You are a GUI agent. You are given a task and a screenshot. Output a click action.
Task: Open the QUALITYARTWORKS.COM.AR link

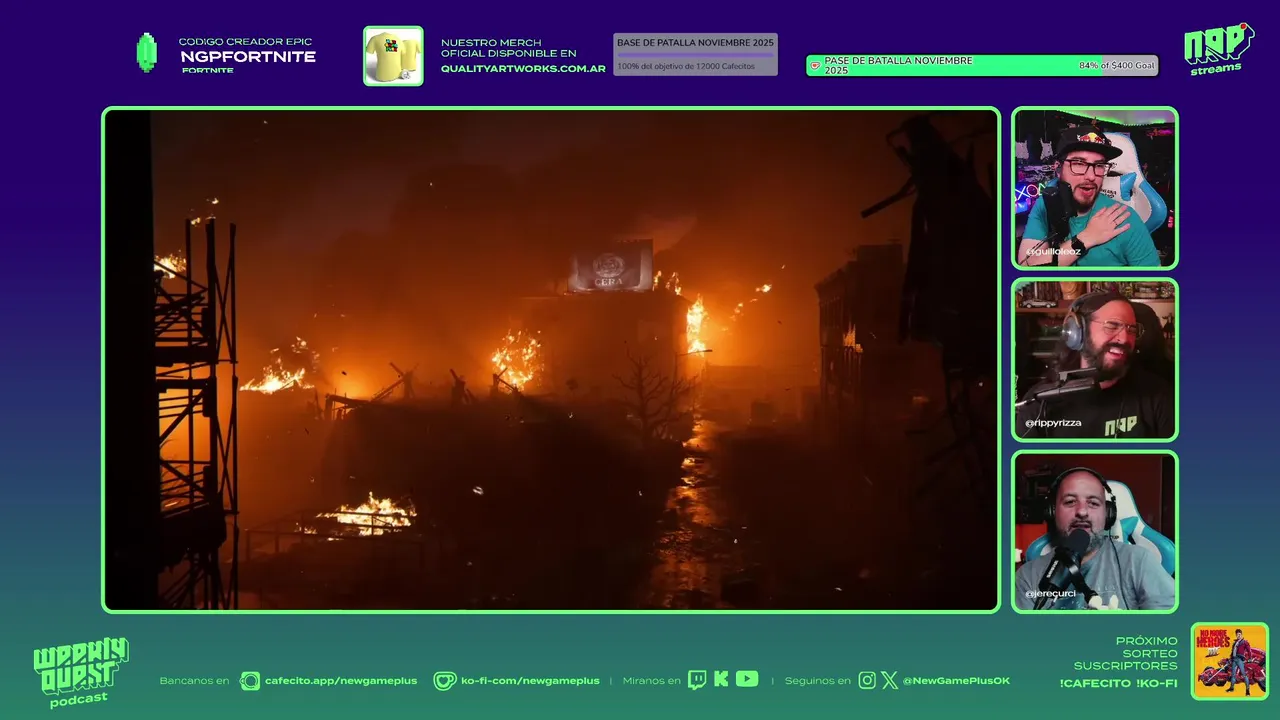[x=523, y=69]
